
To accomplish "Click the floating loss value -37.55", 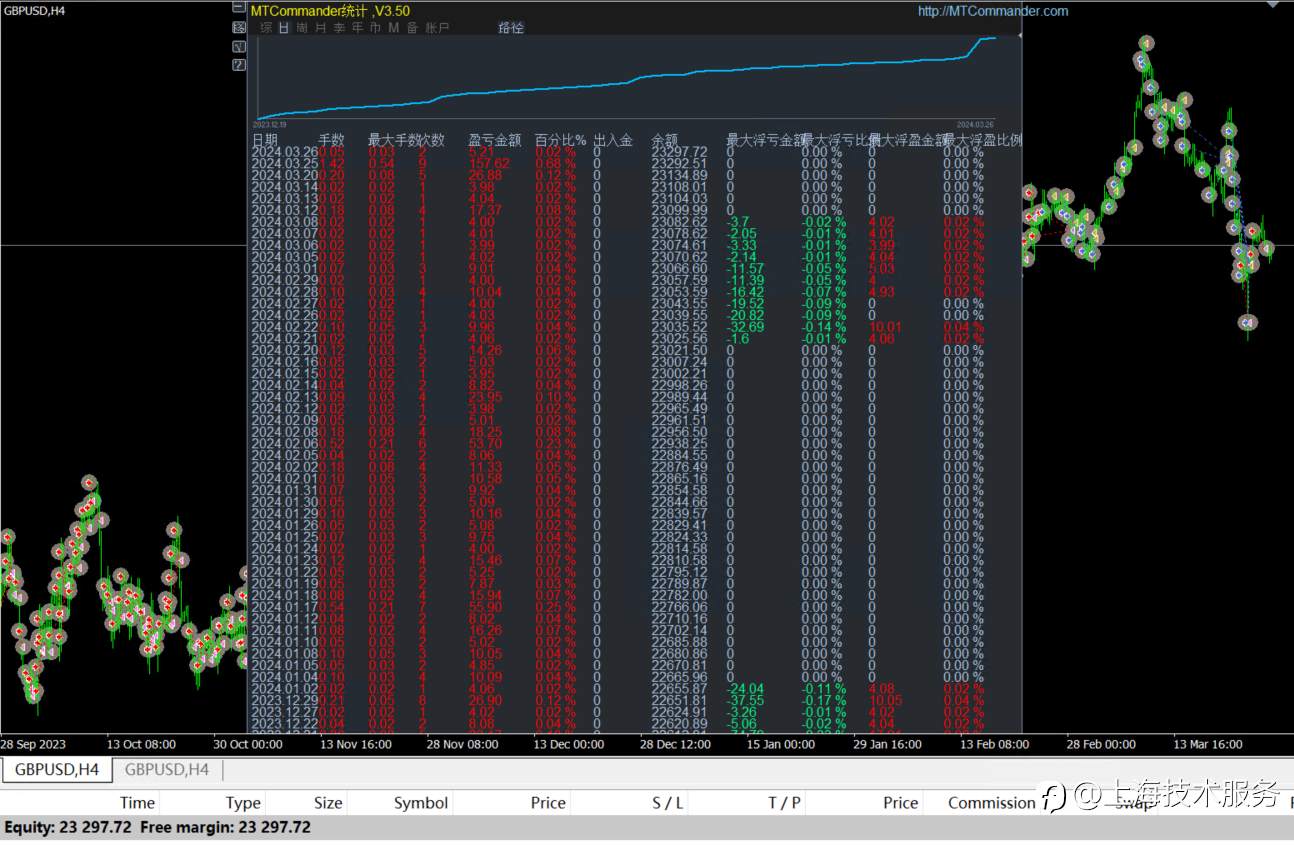I will (x=745, y=700).
